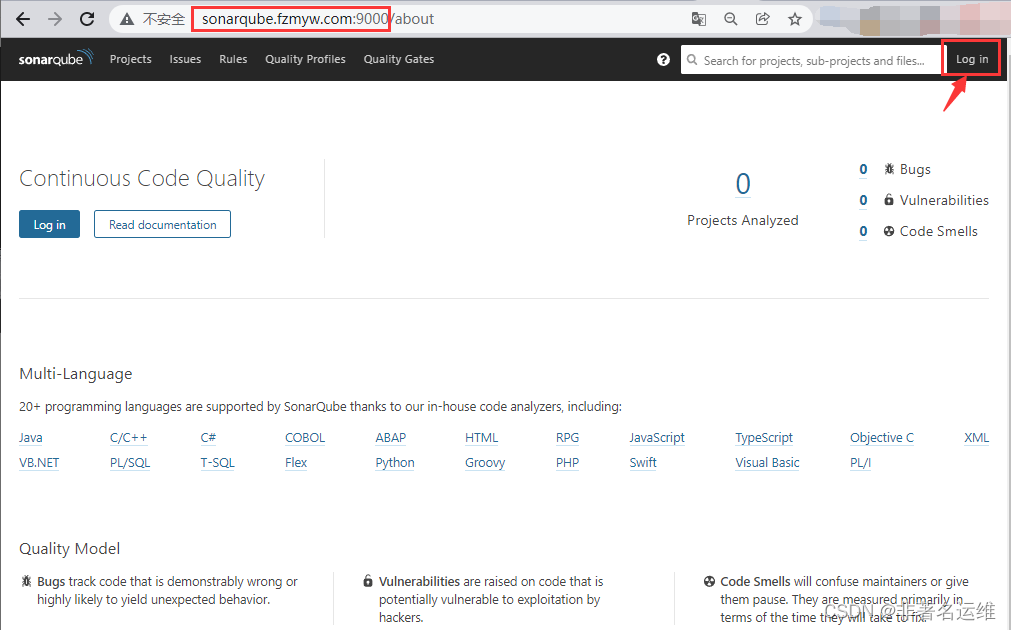Open the PL/I language link
The image size is (1011, 630).
tap(860, 462)
